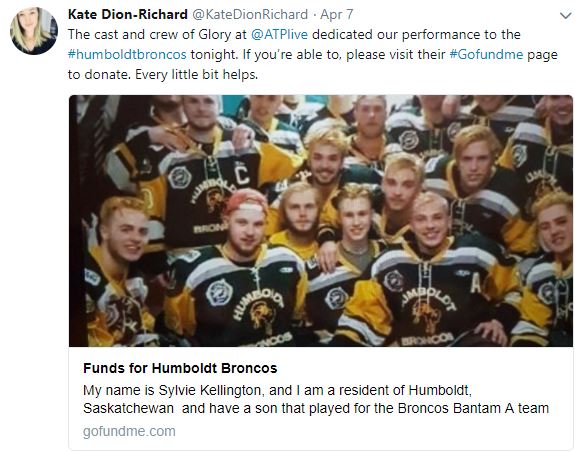Screen dimensions: 575x453
Task: Click the Sylvie Kellington card description text
Action: click(316, 399)
